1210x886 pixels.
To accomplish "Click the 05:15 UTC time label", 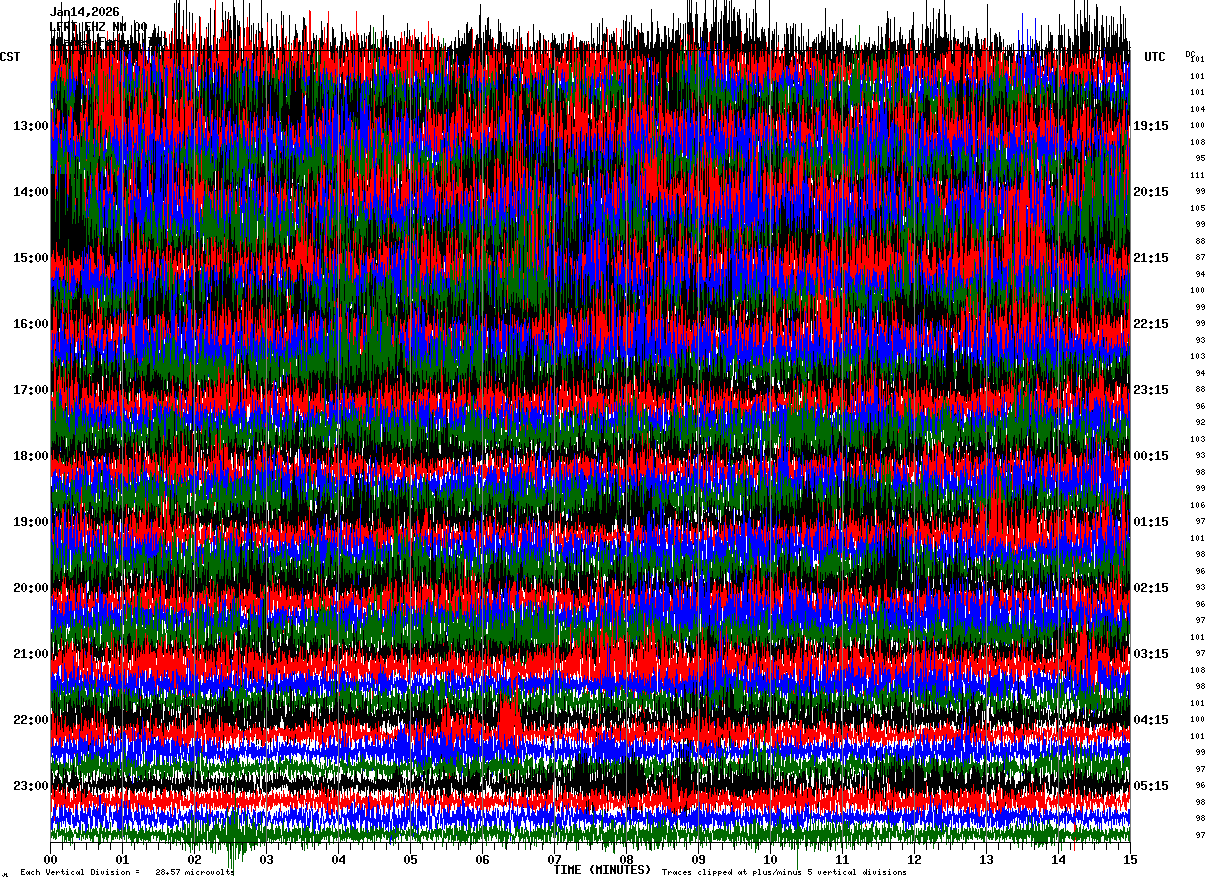I will click(1151, 786).
